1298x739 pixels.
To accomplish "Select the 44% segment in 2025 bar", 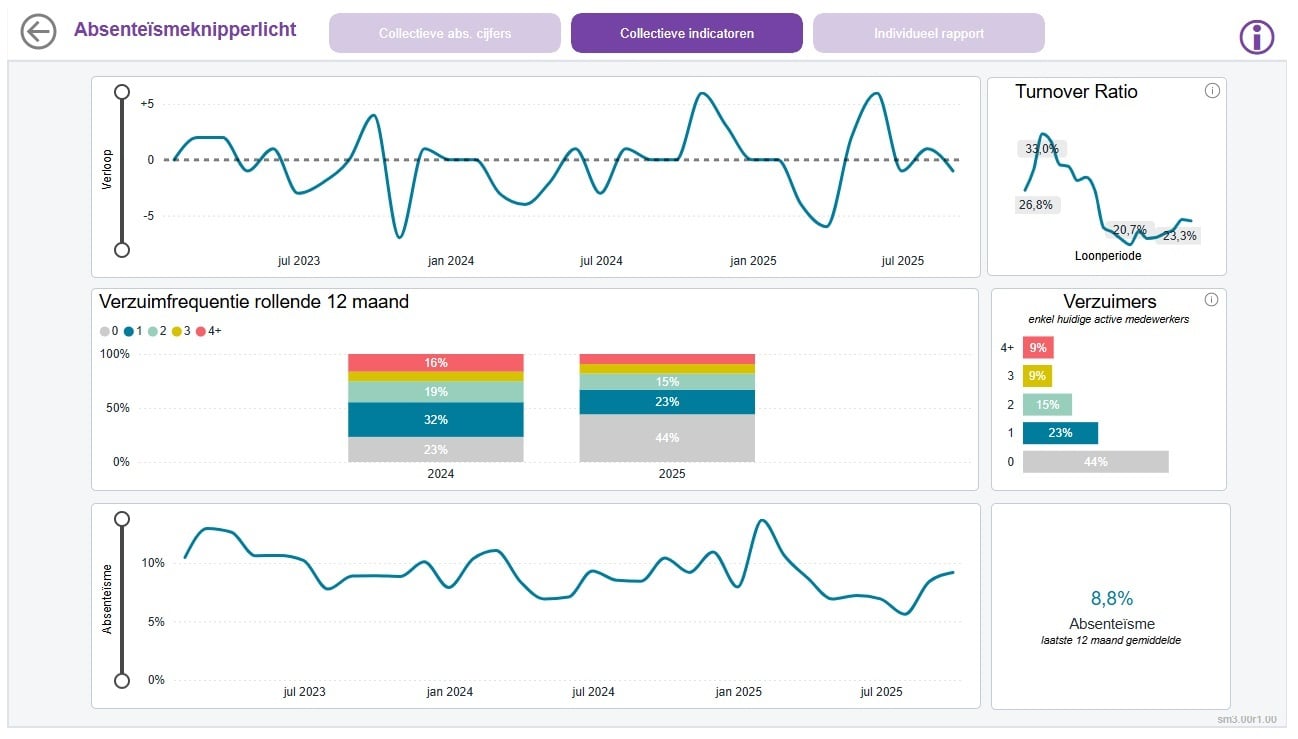I will tap(667, 438).
